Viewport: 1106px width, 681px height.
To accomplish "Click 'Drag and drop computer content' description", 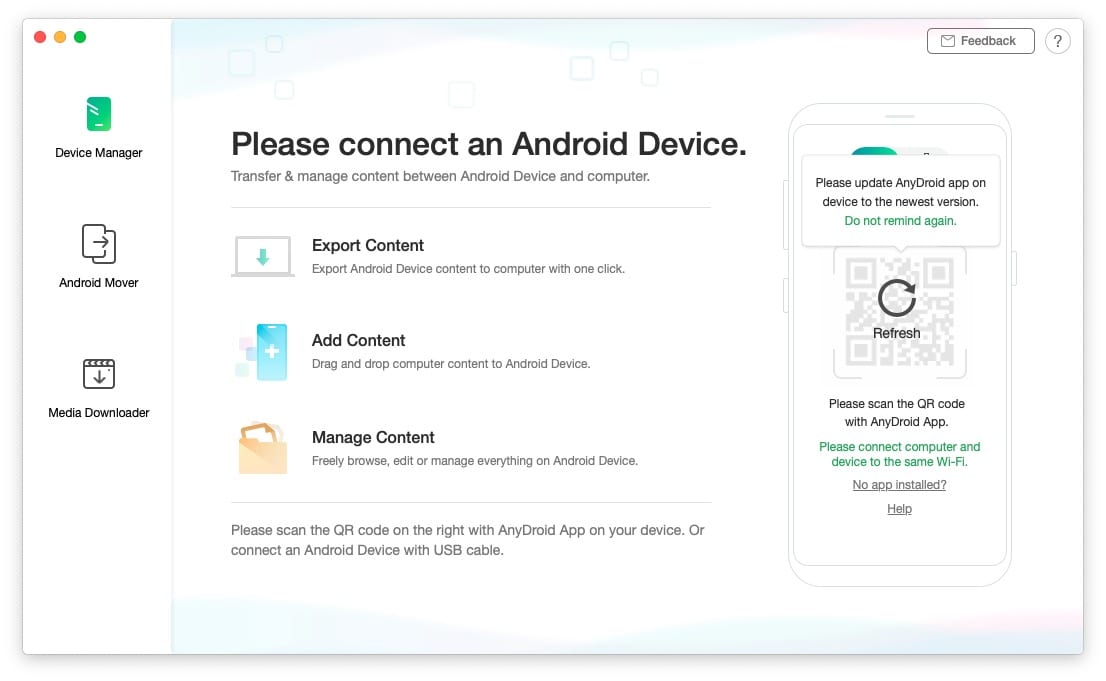I will (451, 364).
